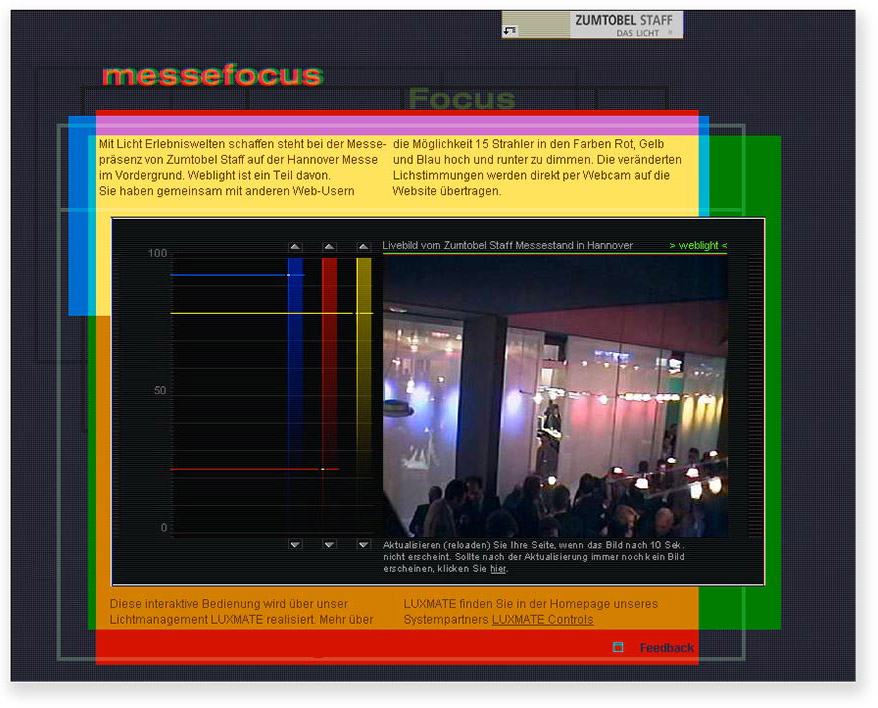Click the red level handle on chart
Image resolution: width=878 pixels, height=708 pixels.
[x=322, y=468]
